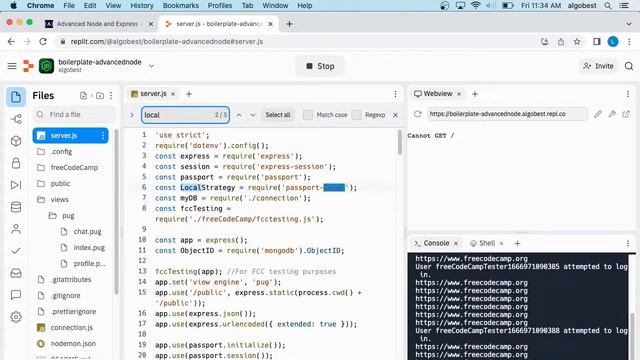Open the Secrets lock icon
Viewport: 640px width, 360px height.
[x=16, y=163]
